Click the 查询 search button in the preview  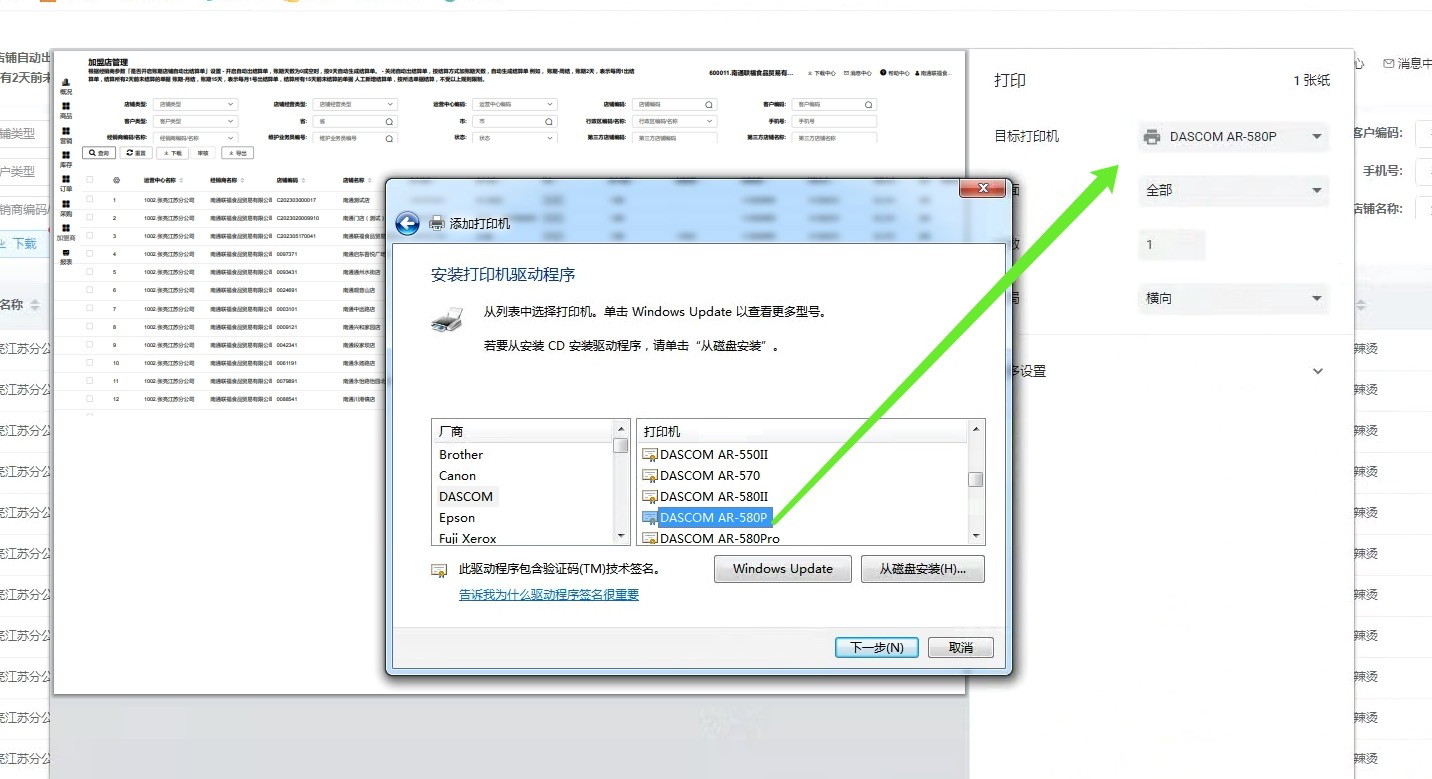pos(99,153)
